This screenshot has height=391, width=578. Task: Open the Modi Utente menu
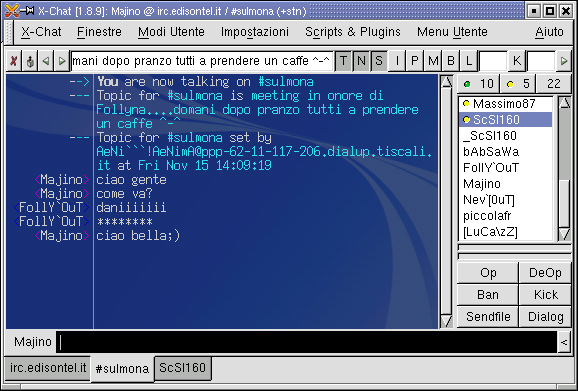171,32
